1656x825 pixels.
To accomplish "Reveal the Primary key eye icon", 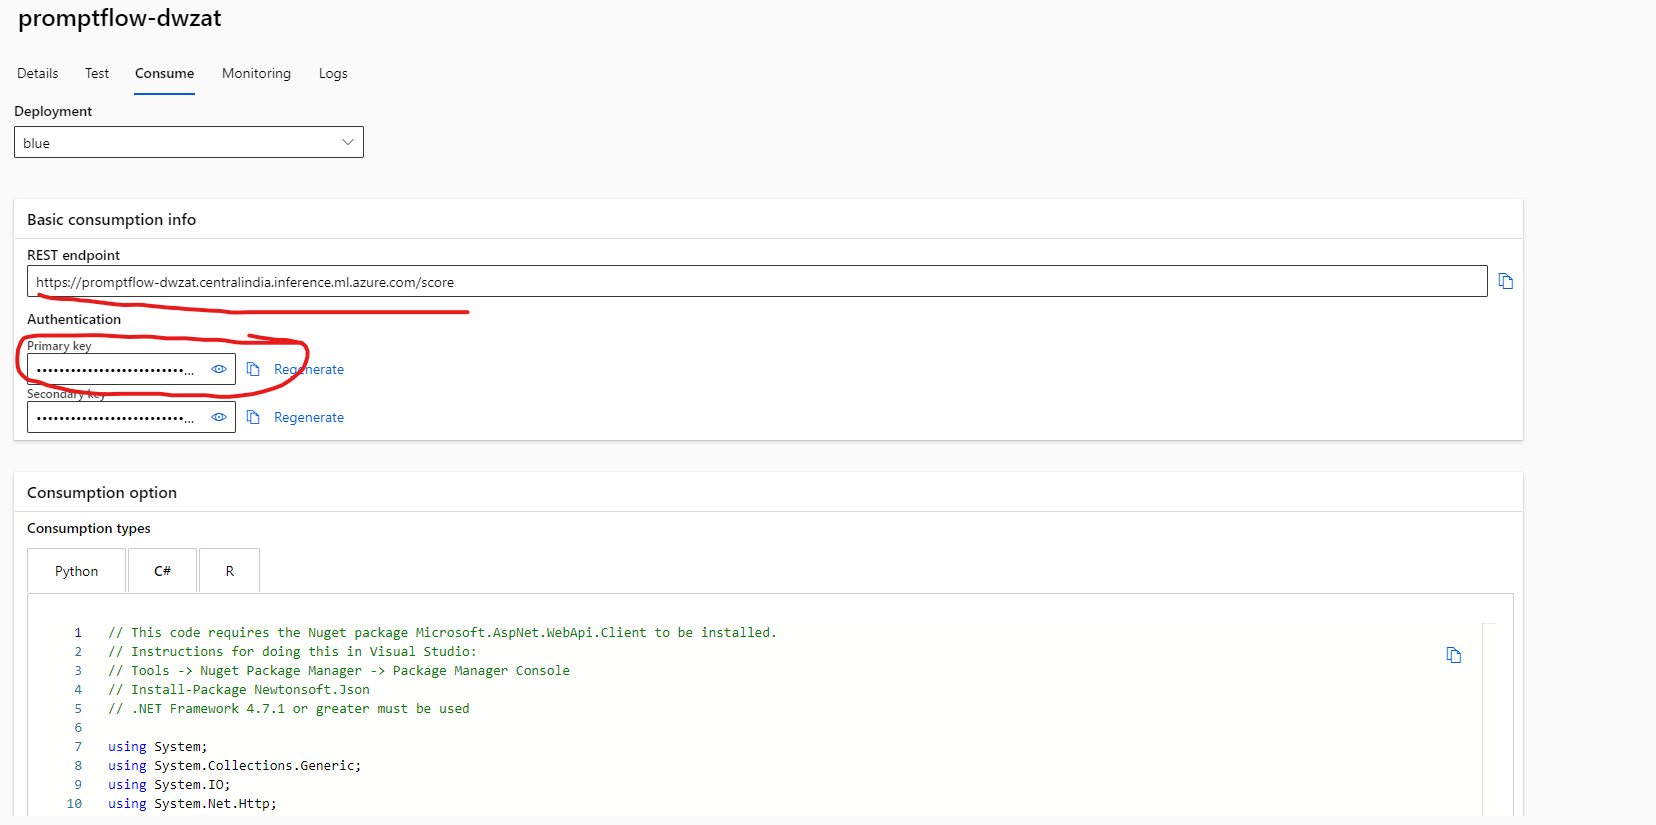I will coord(219,369).
